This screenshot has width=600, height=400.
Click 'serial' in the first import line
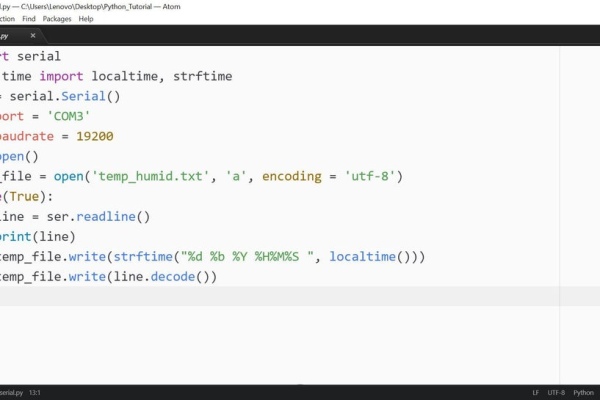point(39,56)
